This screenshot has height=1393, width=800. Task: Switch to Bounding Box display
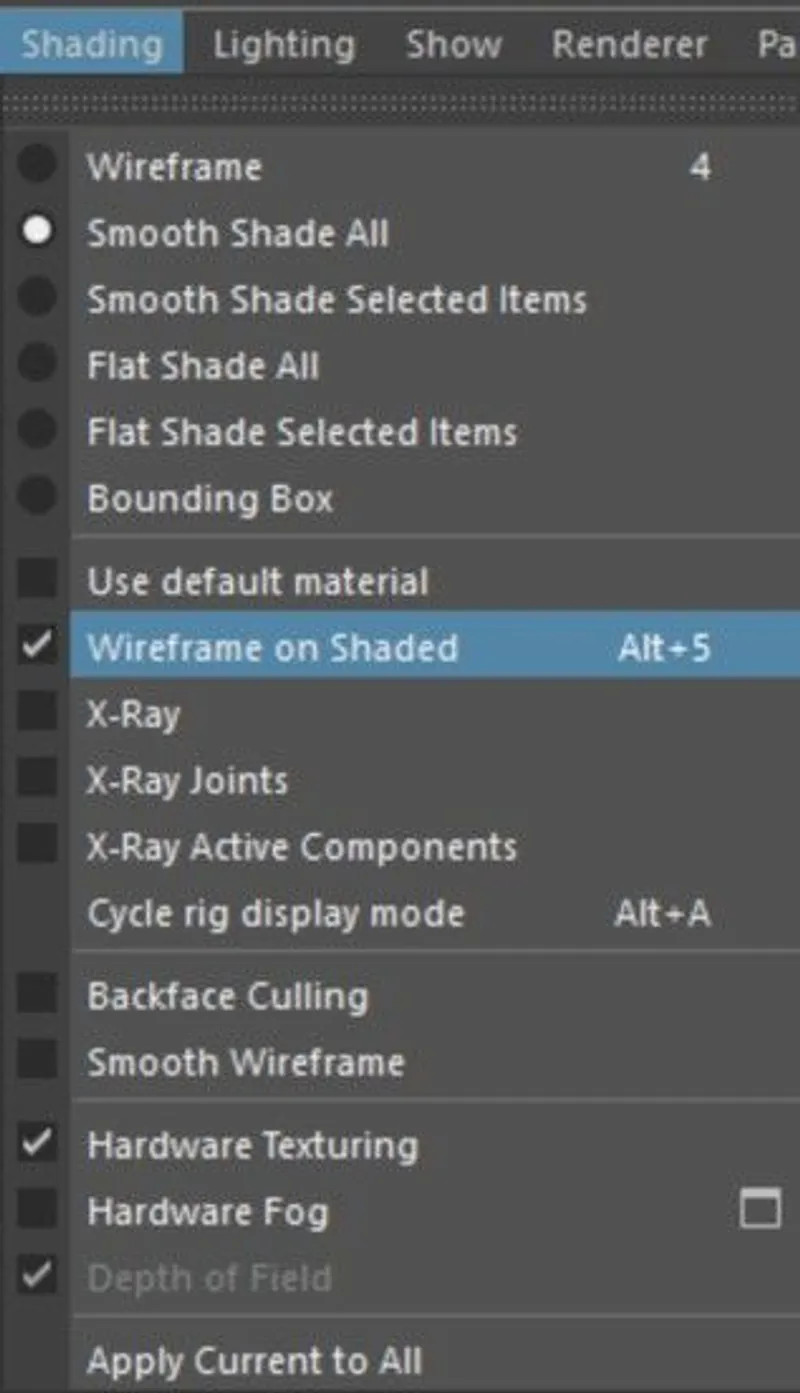[x=208, y=497]
